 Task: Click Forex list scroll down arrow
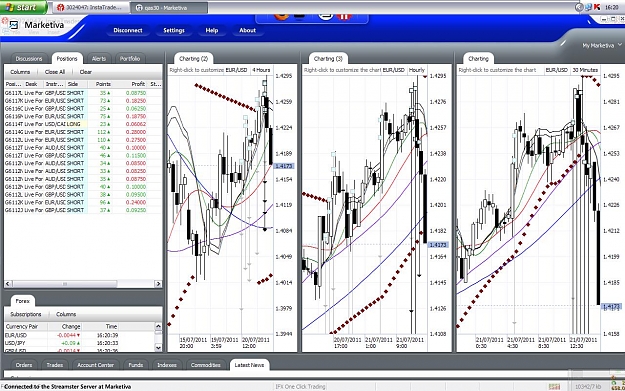pyautogui.click(x=158, y=348)
